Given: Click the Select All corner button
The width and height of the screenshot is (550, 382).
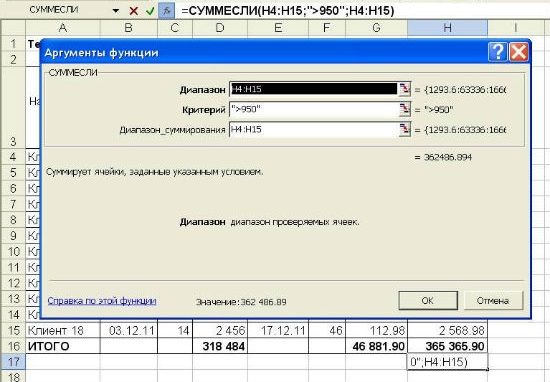Looking at the screenshot, I should 13,28.
